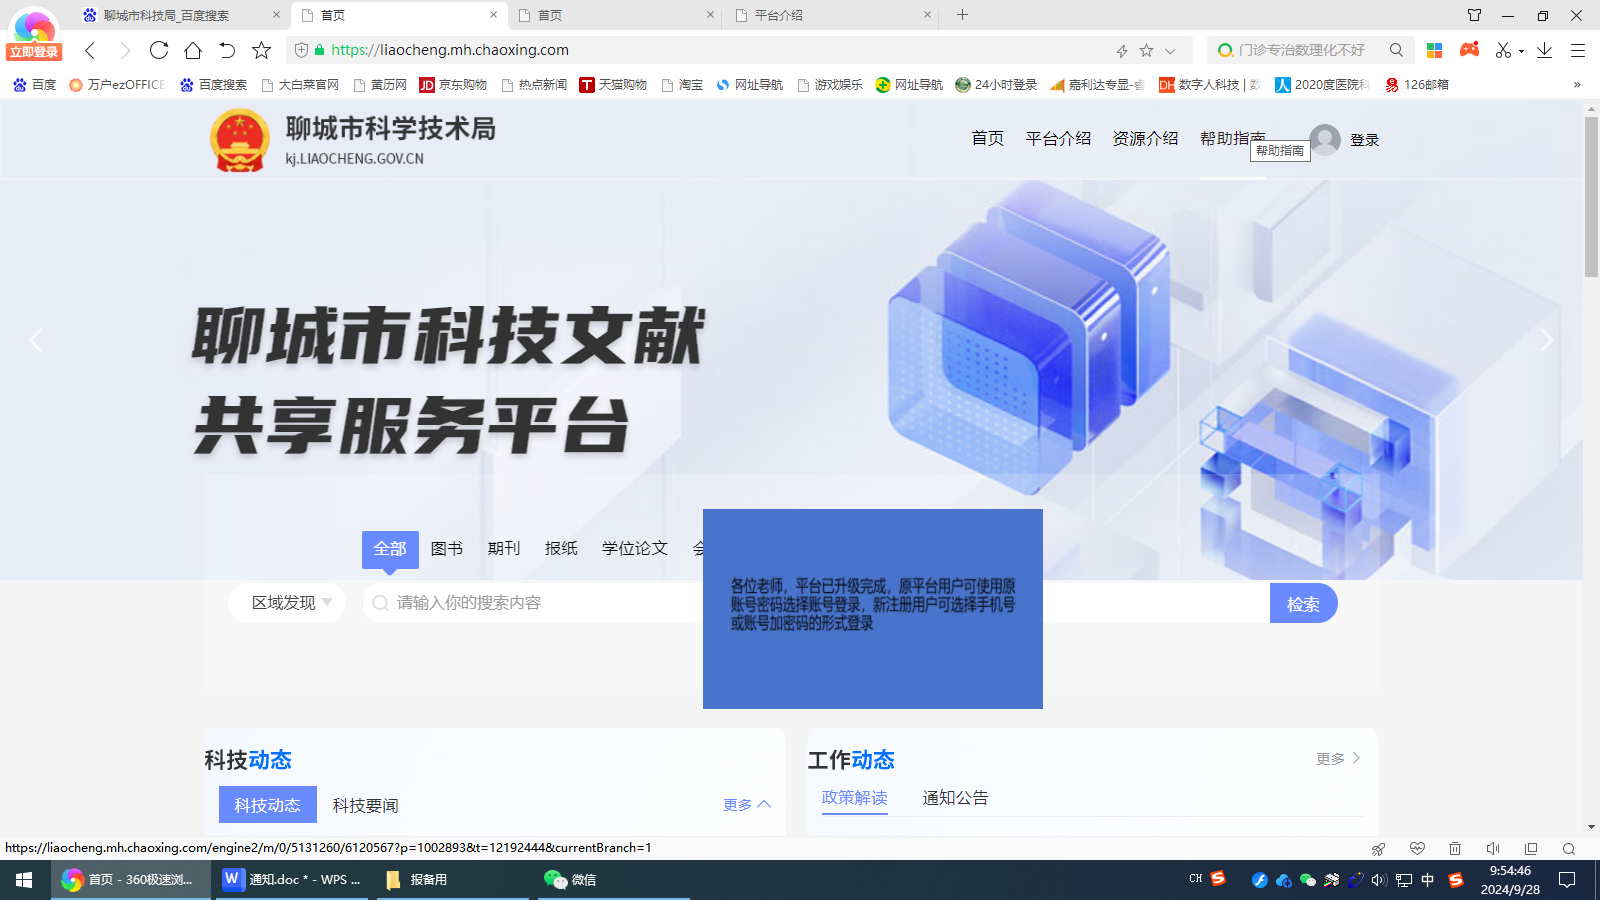Screen dimensions: 1600x900
Task: Click 更多 in the 工作动态 section
Action: coord(1338,759)
